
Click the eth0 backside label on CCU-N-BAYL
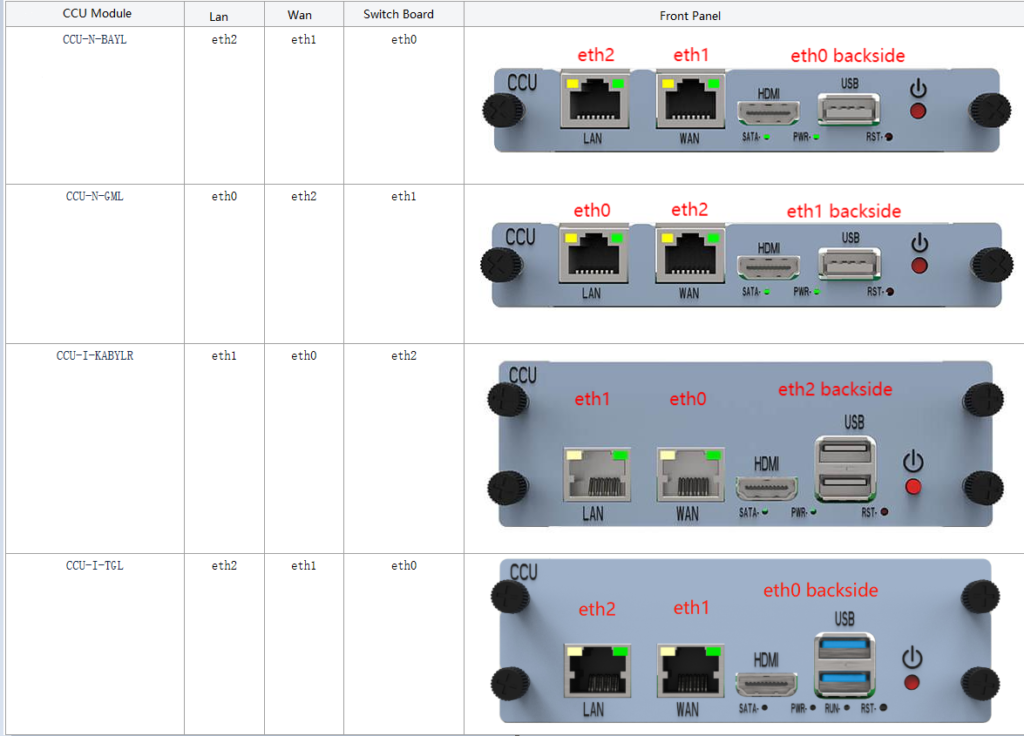[x=847, y=56]
